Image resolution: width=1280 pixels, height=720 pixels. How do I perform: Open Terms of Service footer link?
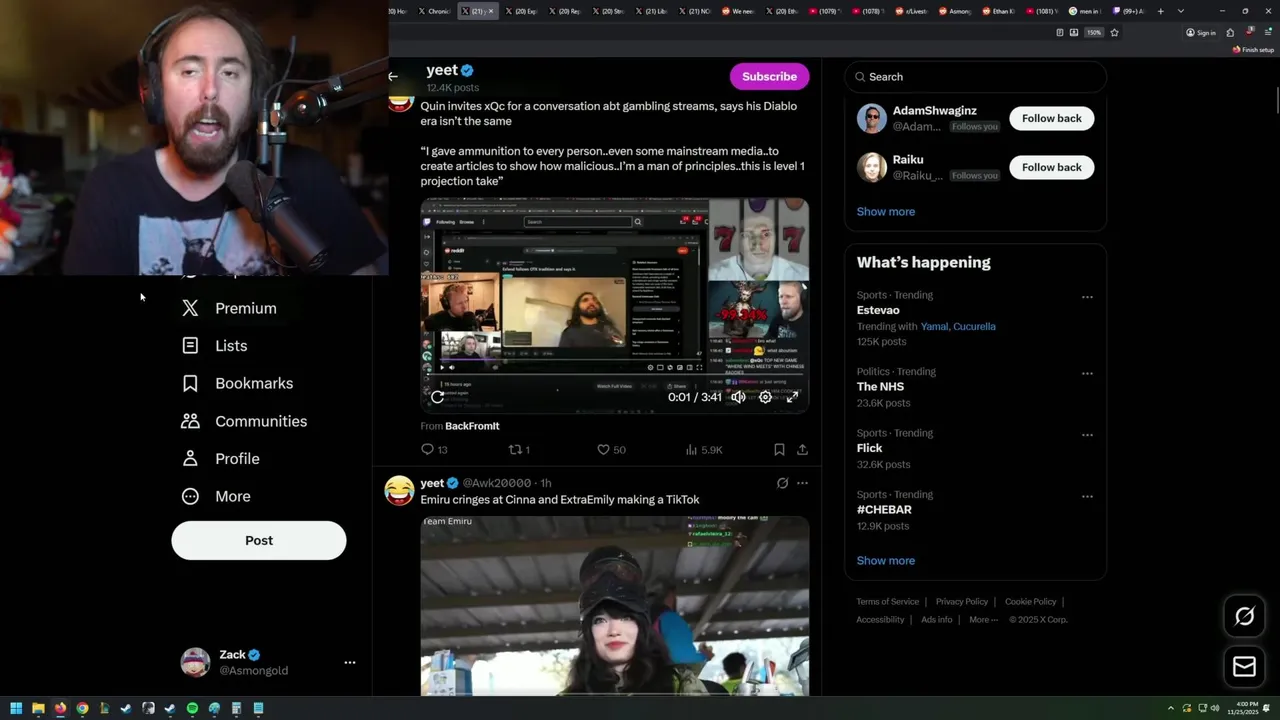click(x=887, y=602)
